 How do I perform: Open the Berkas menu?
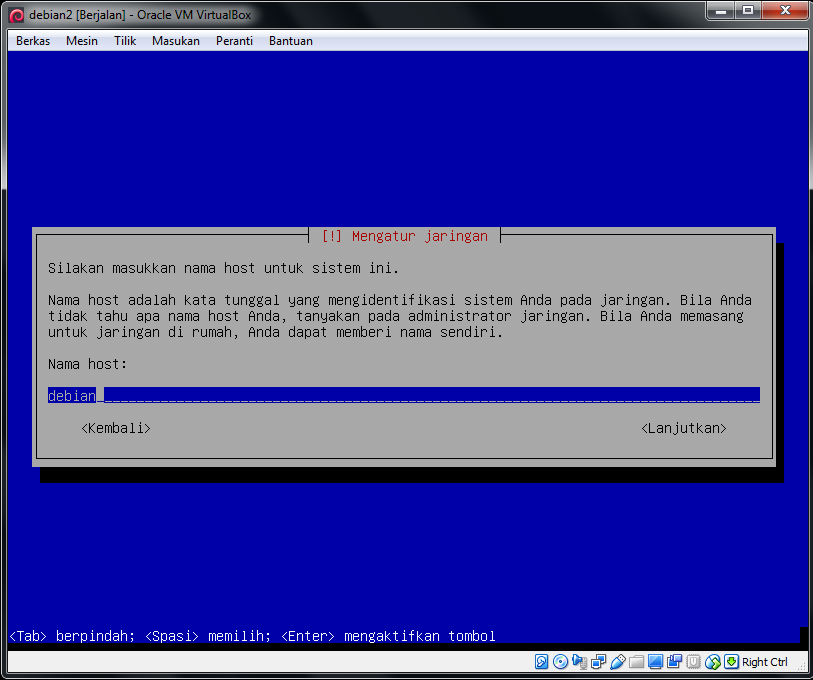tap(33, 41)
